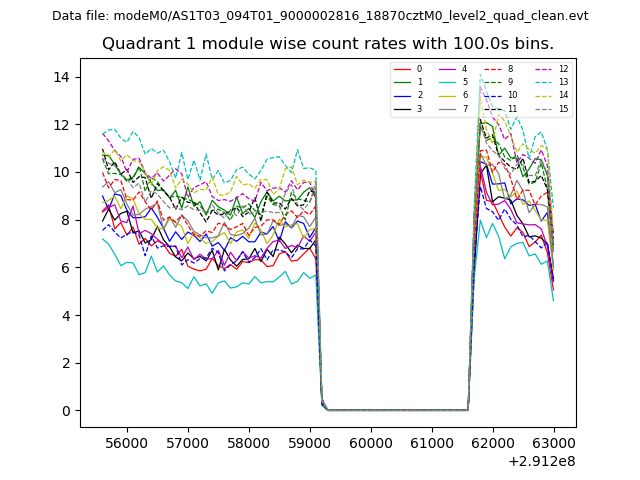Click the plot title about Quadrant 1

click(328, 44)
